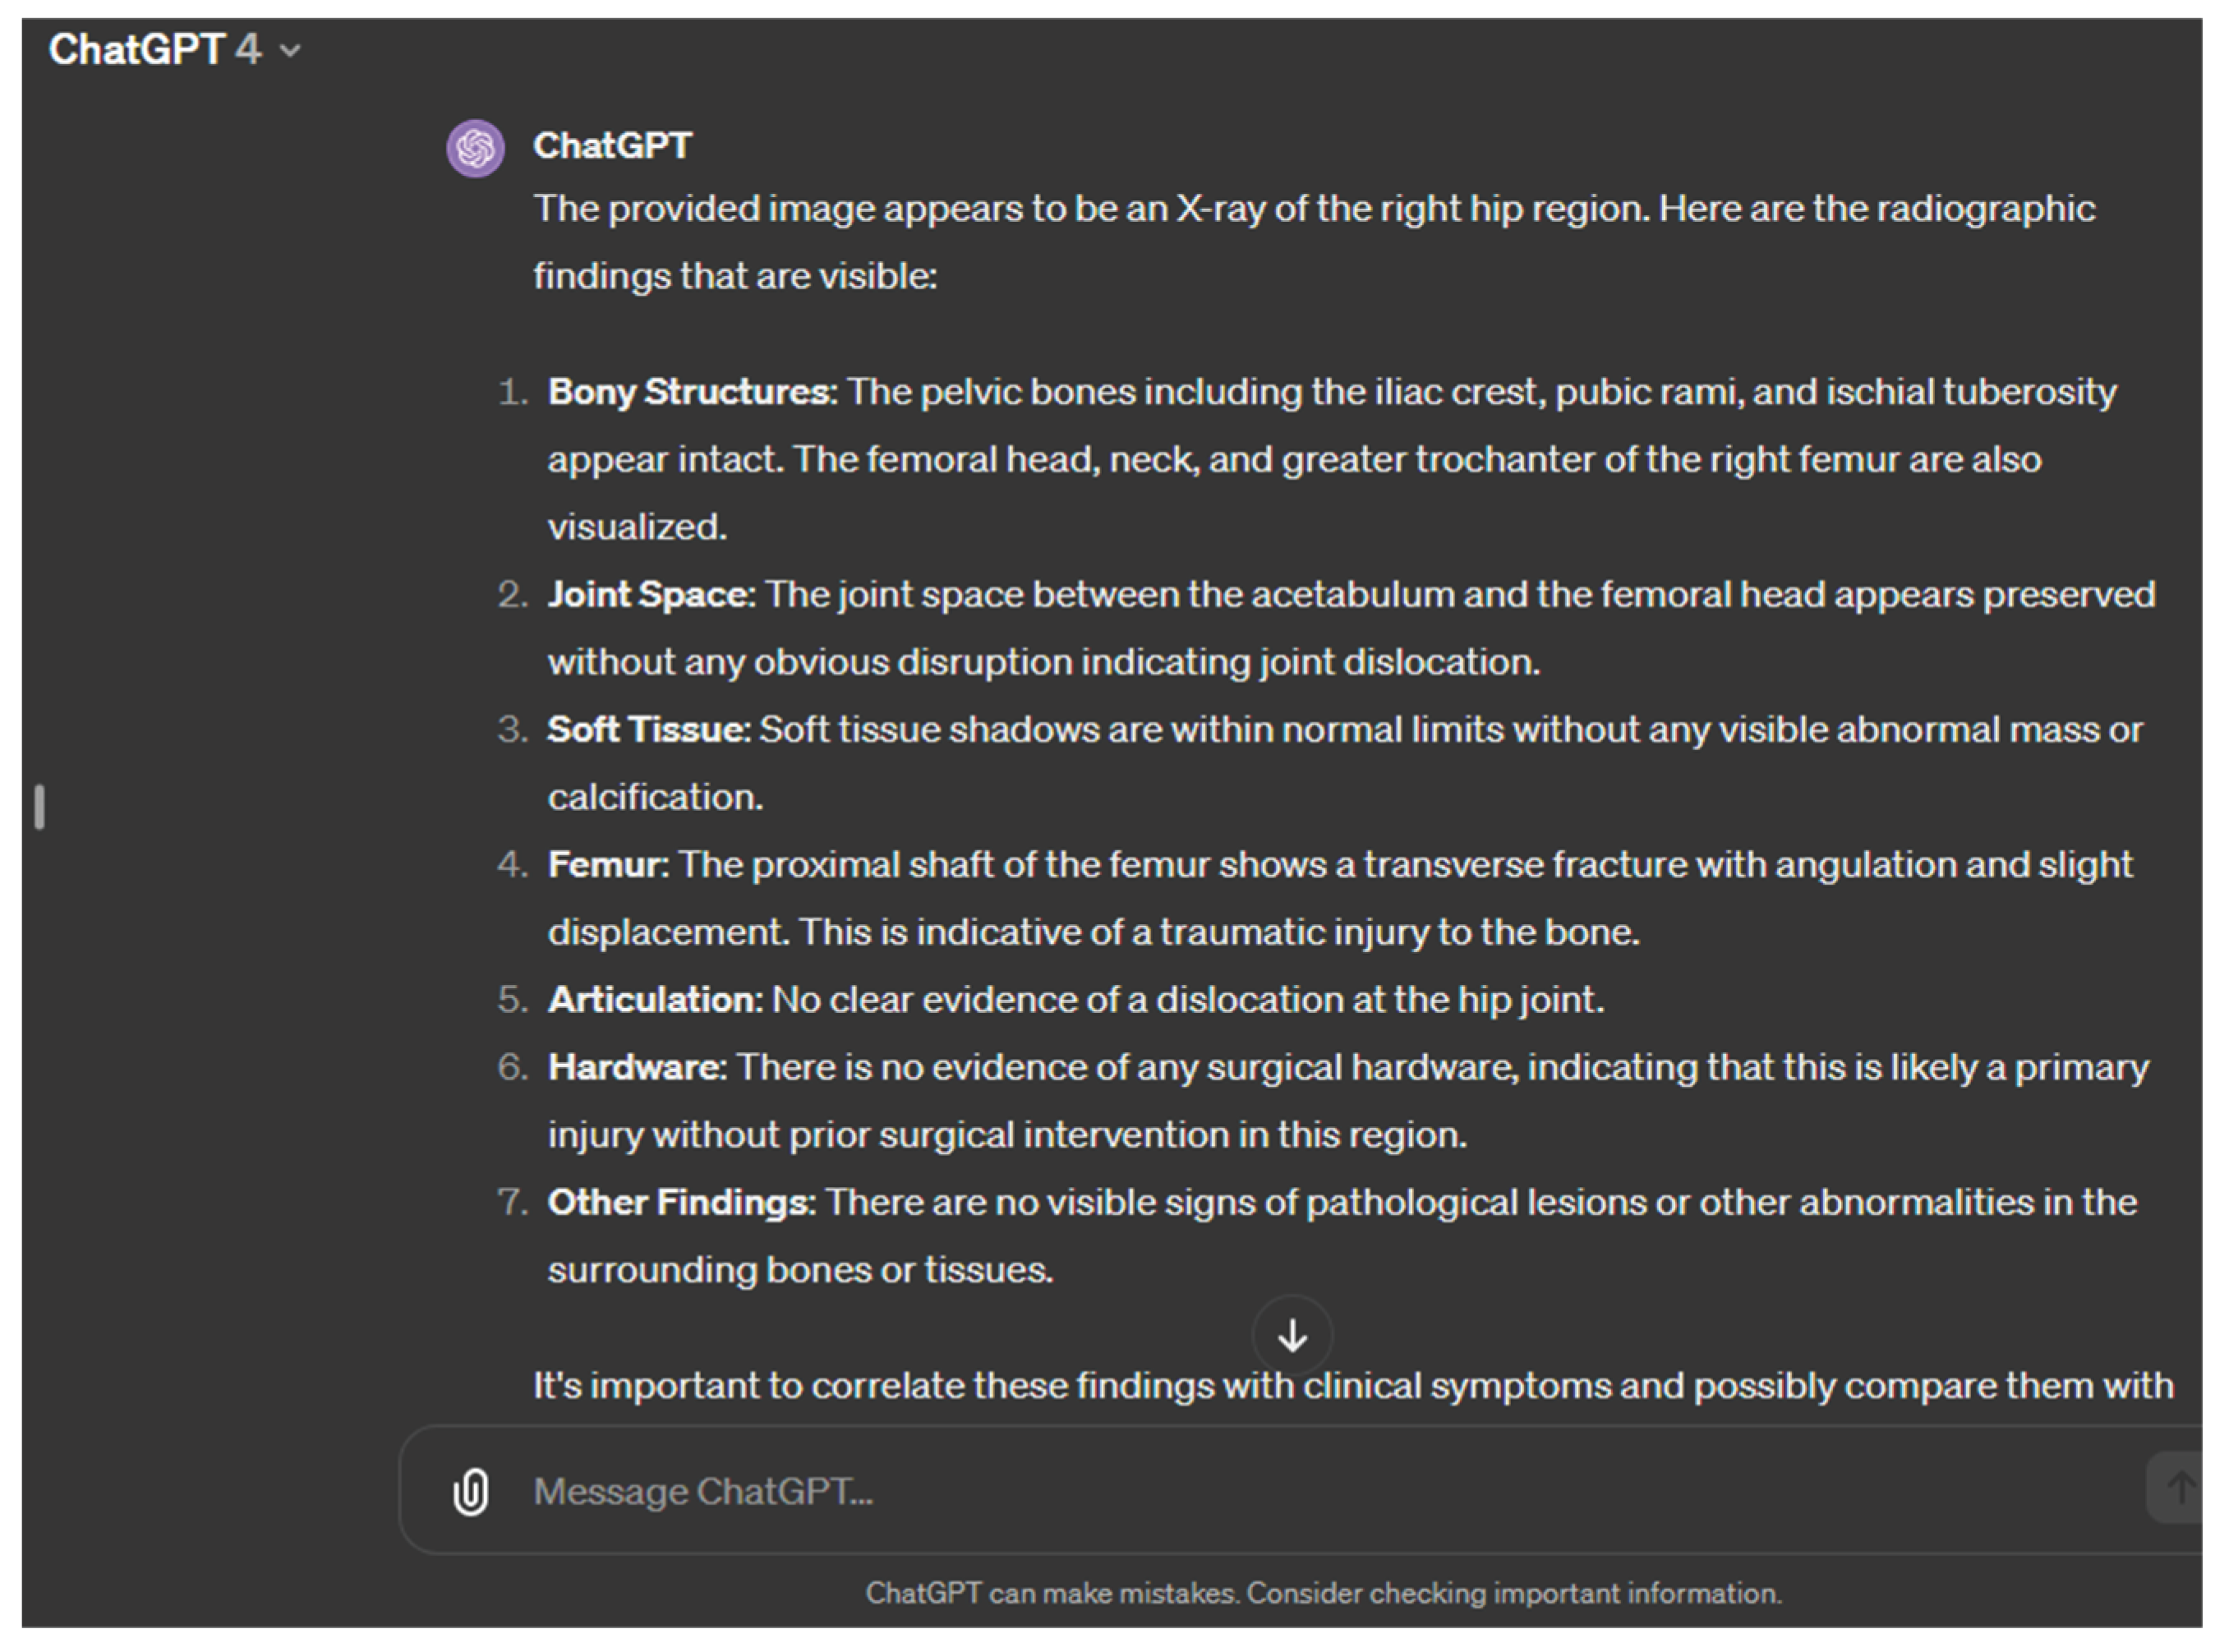Screen dimensions: 2229x1652
Task: Click the Articulation list heading
Action: 655,1000
